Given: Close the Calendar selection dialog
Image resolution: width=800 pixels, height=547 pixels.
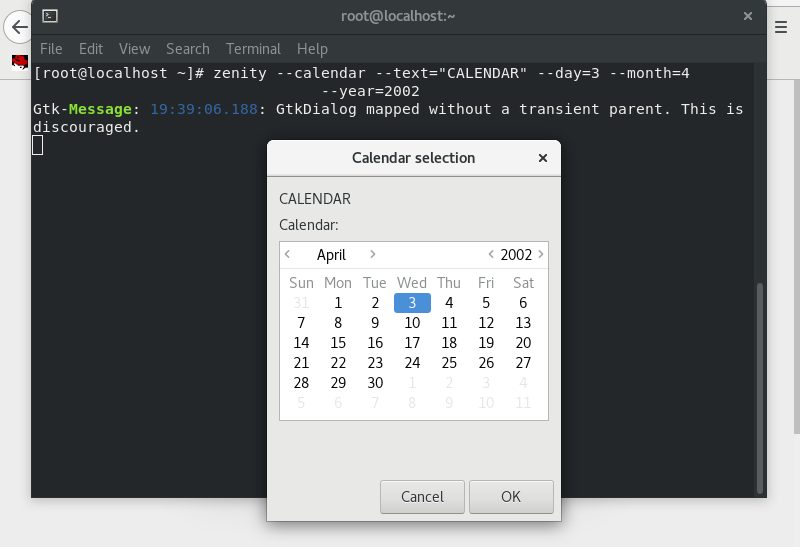Looking at the screenshot, I should (543, 158).
